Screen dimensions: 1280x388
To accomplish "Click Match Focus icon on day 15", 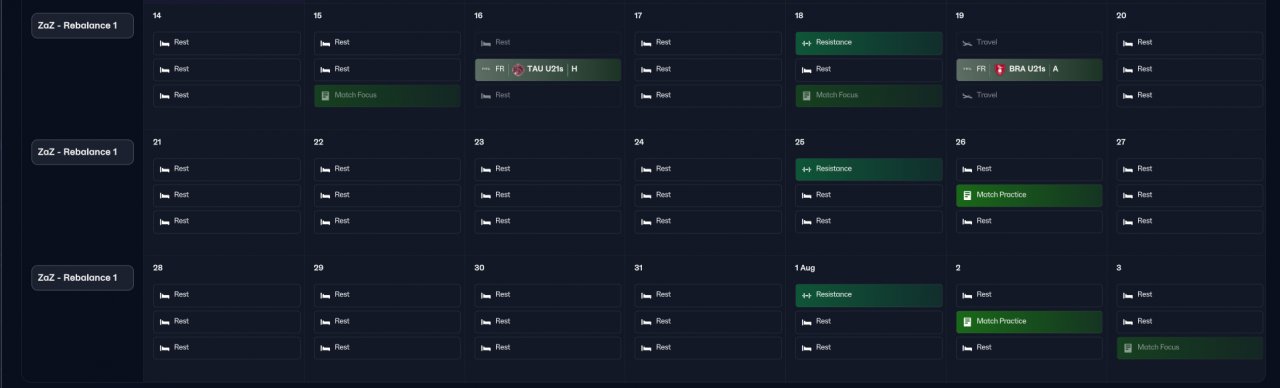I will pos(325,95).
